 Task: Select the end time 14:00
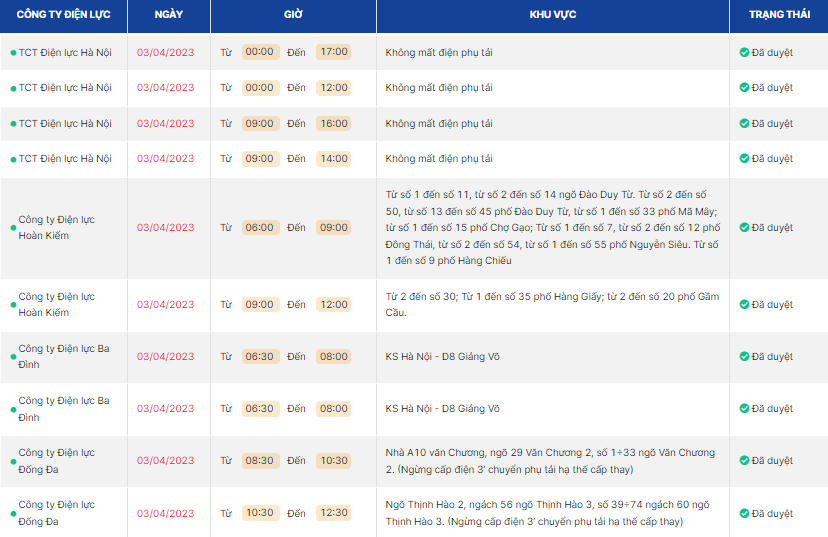[x=334, y=159]
